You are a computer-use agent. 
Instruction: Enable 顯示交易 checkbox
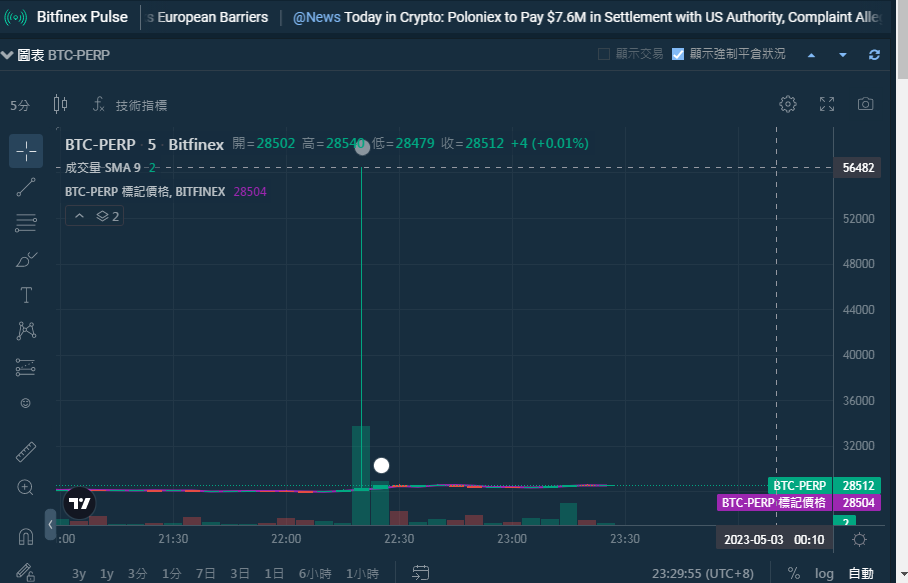point(604,54)
